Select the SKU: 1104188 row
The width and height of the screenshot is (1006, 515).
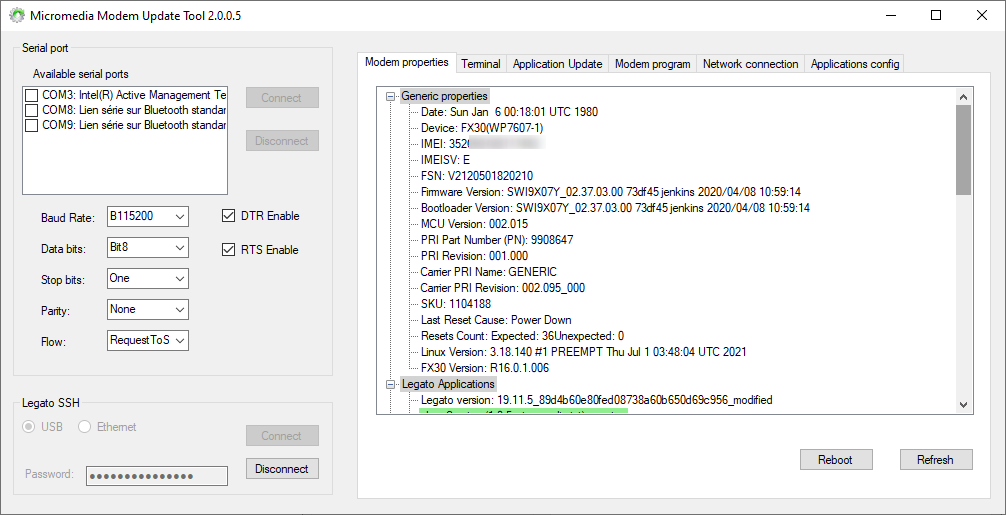(456, 305)
